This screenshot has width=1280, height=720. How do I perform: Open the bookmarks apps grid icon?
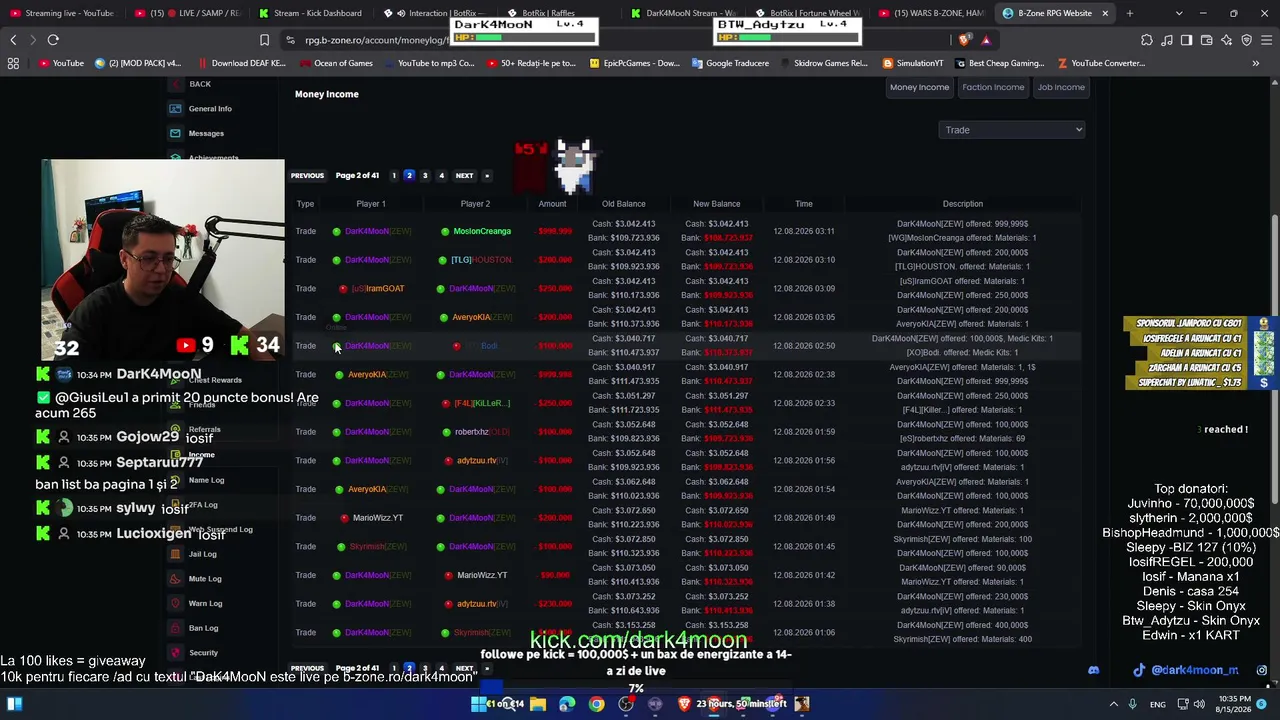(x=13, y=63)
